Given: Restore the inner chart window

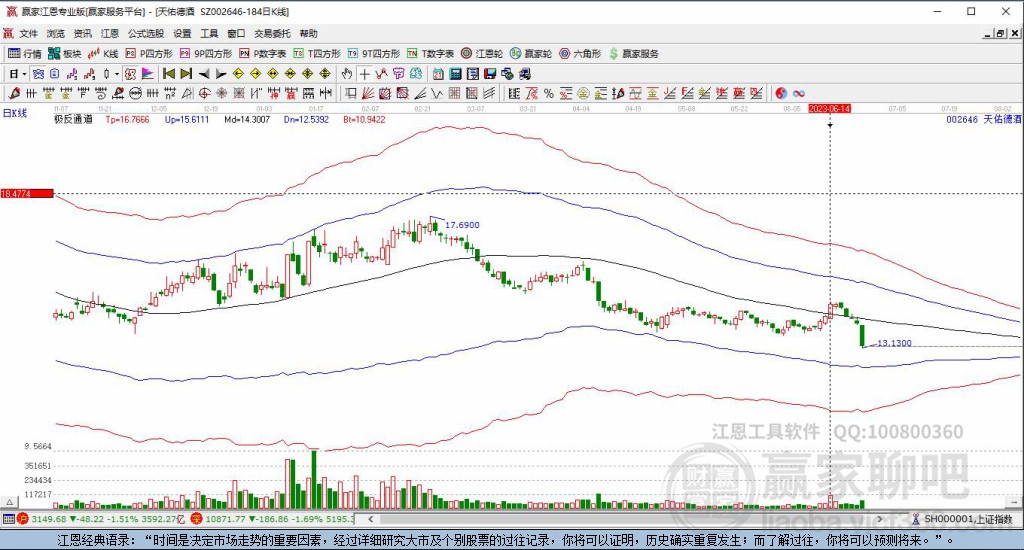Looking at the screenshot, I should click(x=1000, y=33).
